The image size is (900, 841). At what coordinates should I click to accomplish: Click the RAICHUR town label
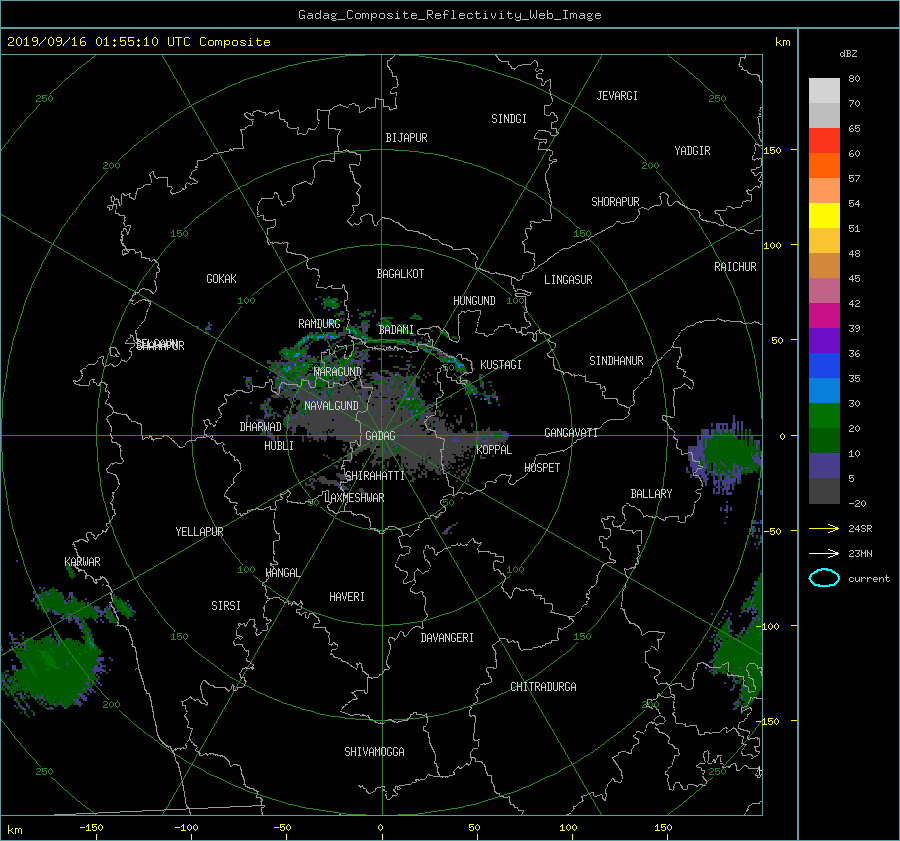point(735,267)
